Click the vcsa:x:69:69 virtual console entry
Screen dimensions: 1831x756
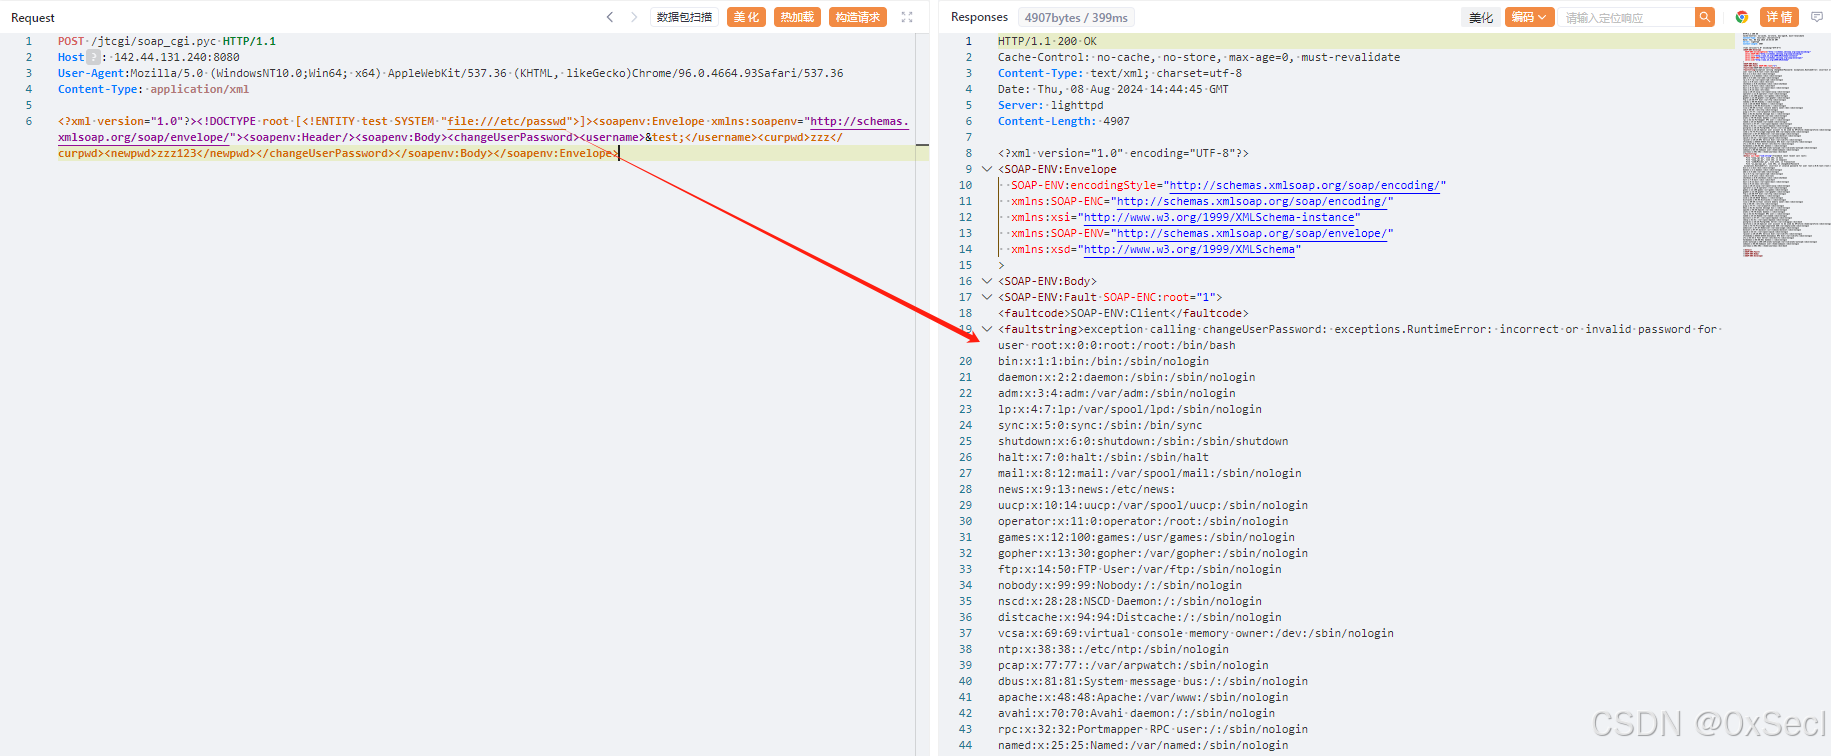pyautogui.click(x=1196, y=633)
